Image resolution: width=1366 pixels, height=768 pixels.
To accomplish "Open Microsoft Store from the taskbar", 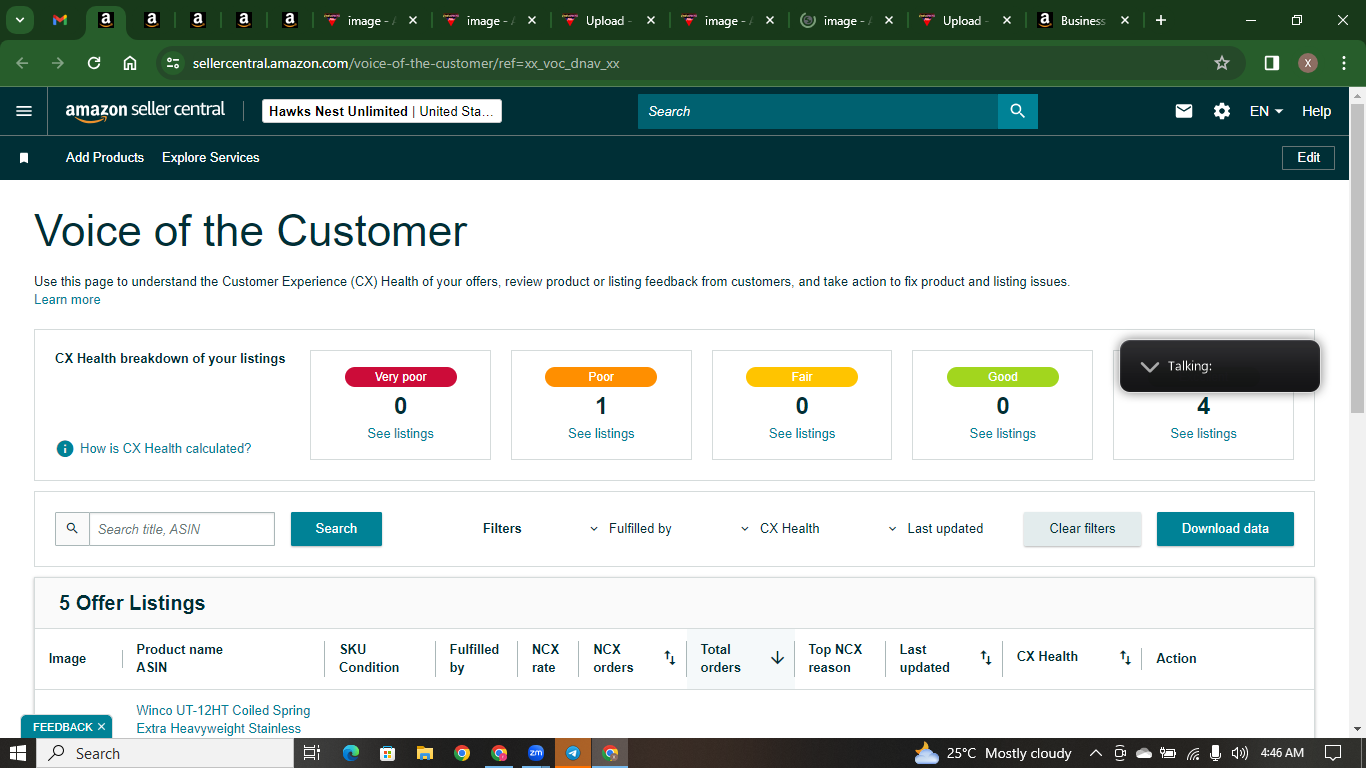I will [388, 753].
